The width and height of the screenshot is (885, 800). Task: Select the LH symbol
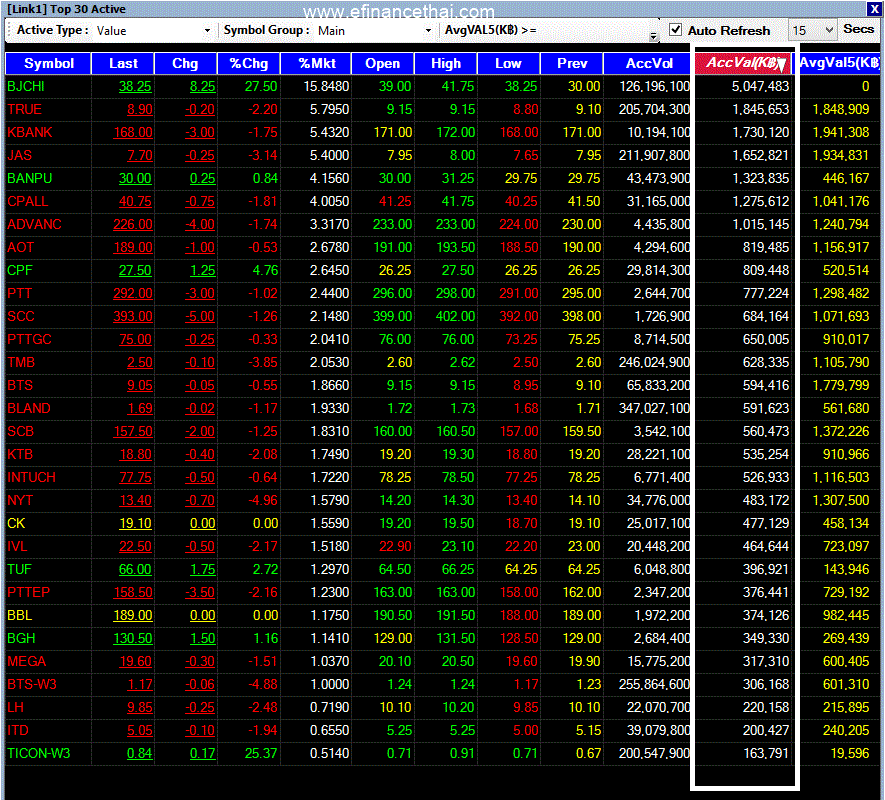pos(15,707)
